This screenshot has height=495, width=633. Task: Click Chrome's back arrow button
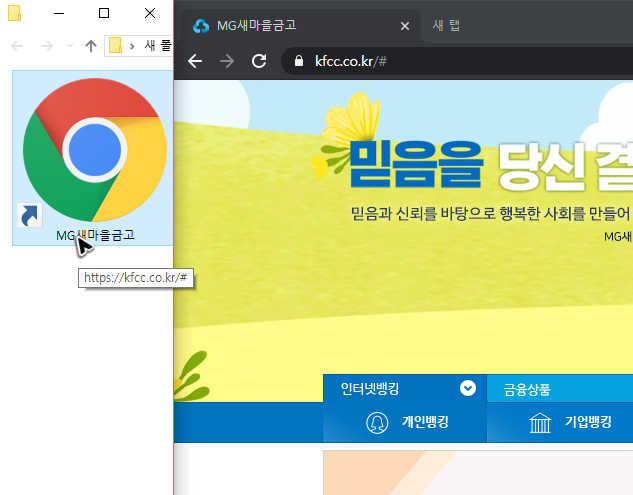pos(195,61)
